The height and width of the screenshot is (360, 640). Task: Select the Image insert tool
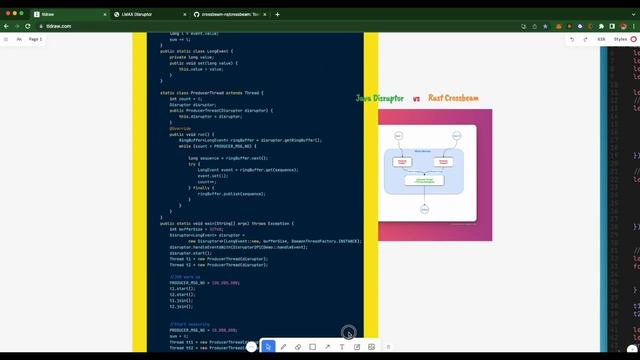(371, 347)
